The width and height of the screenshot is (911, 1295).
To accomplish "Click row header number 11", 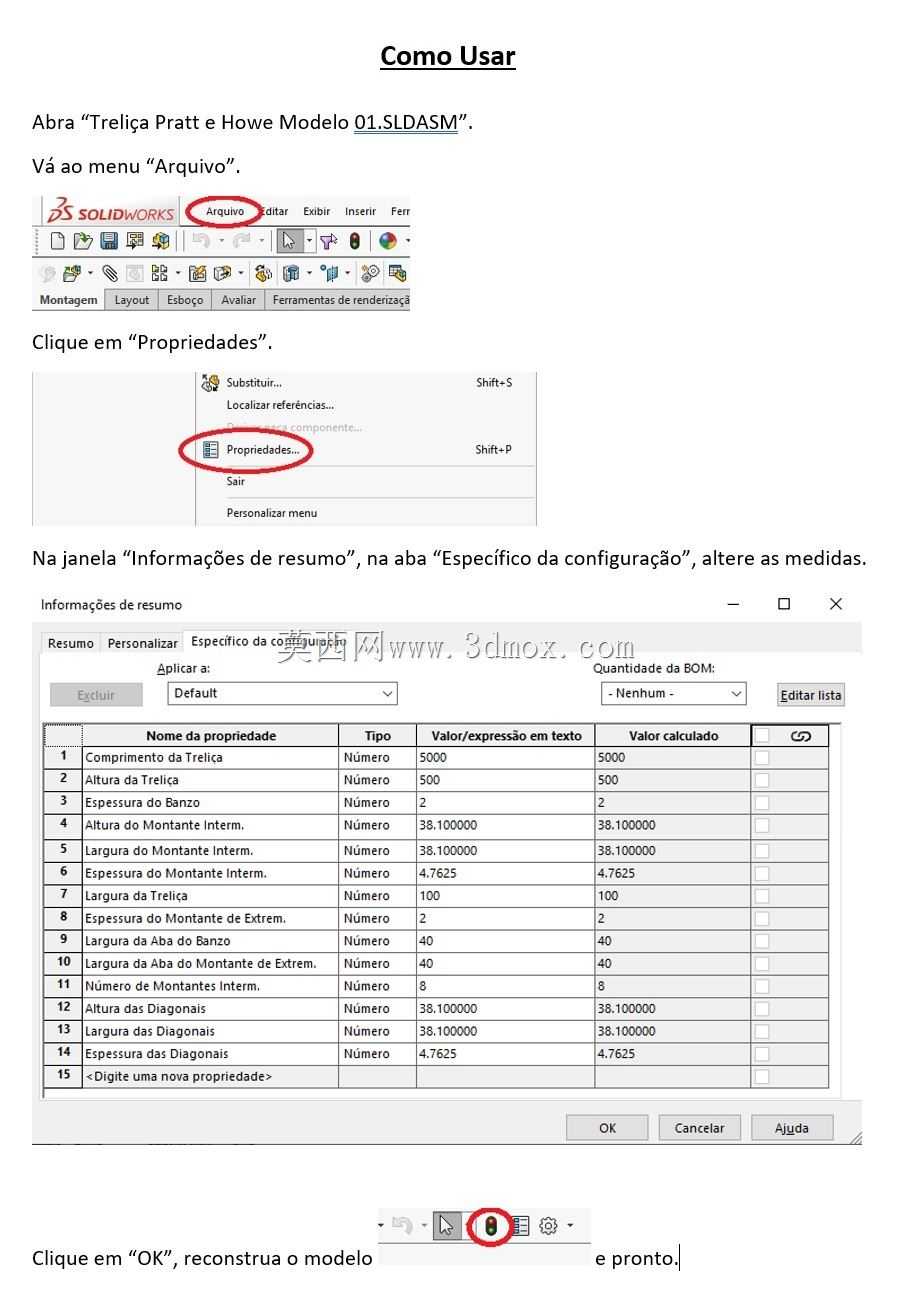I will click(63, 985).
